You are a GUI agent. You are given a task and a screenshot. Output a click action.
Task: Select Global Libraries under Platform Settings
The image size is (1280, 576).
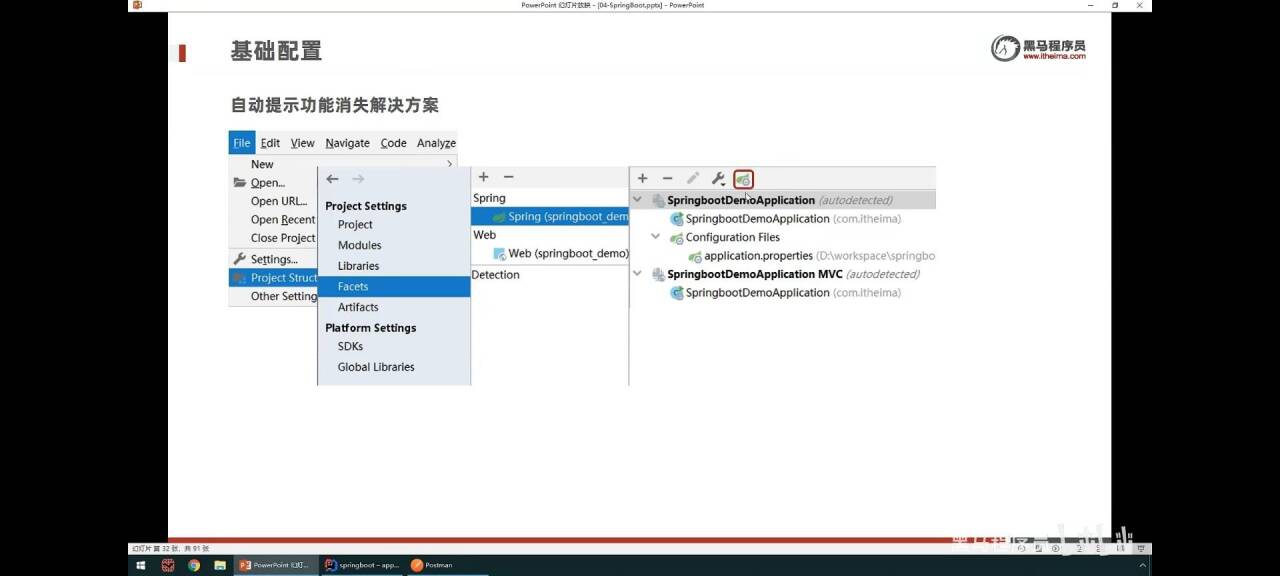pyautogui.click(x=376, y=367)
